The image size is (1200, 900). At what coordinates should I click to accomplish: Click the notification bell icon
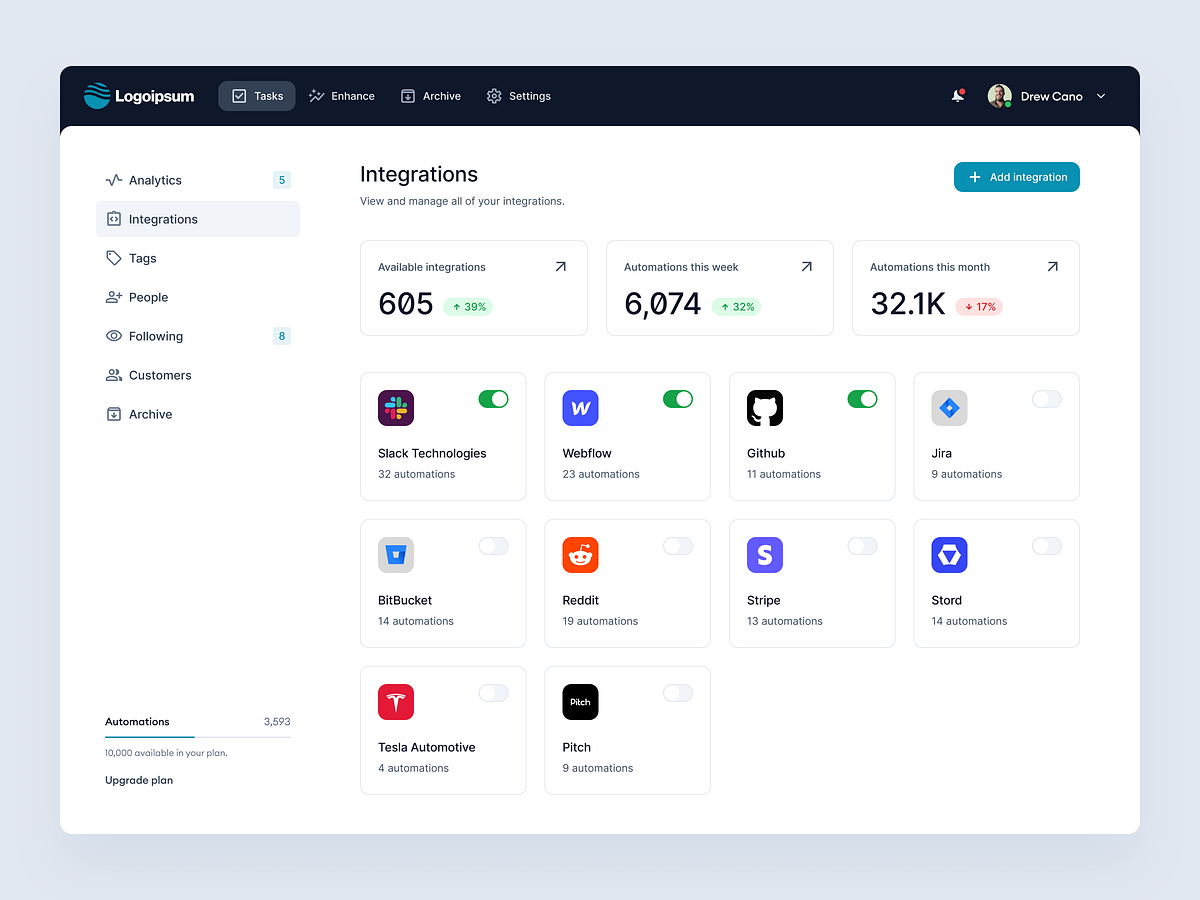[958, 96]
